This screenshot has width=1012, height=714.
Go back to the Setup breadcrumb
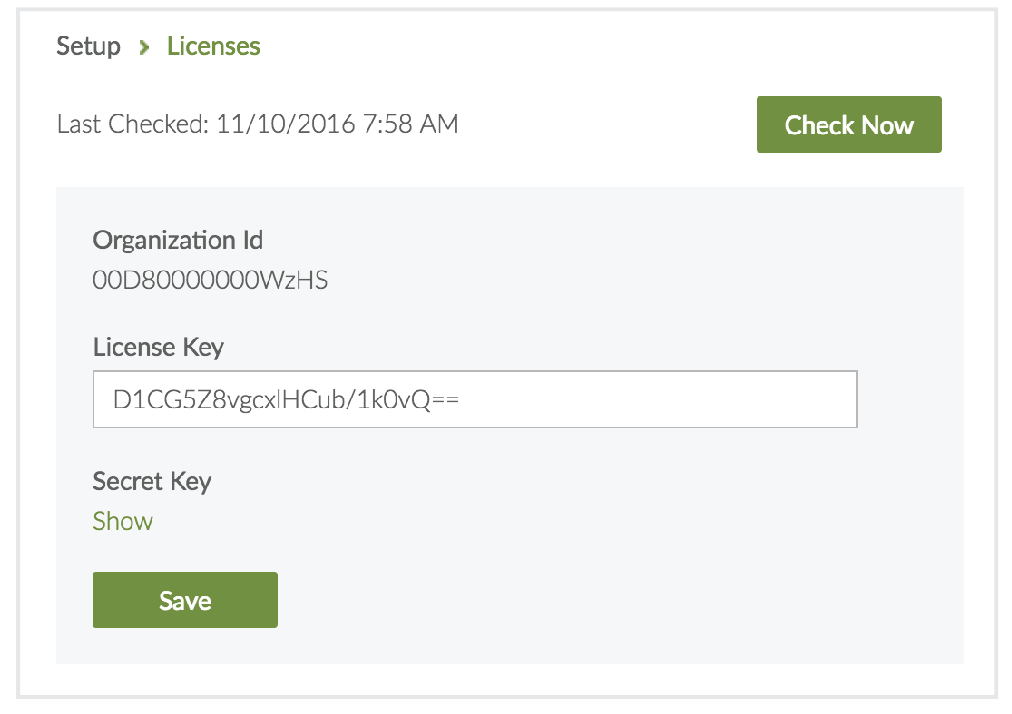tap(88, 47)
